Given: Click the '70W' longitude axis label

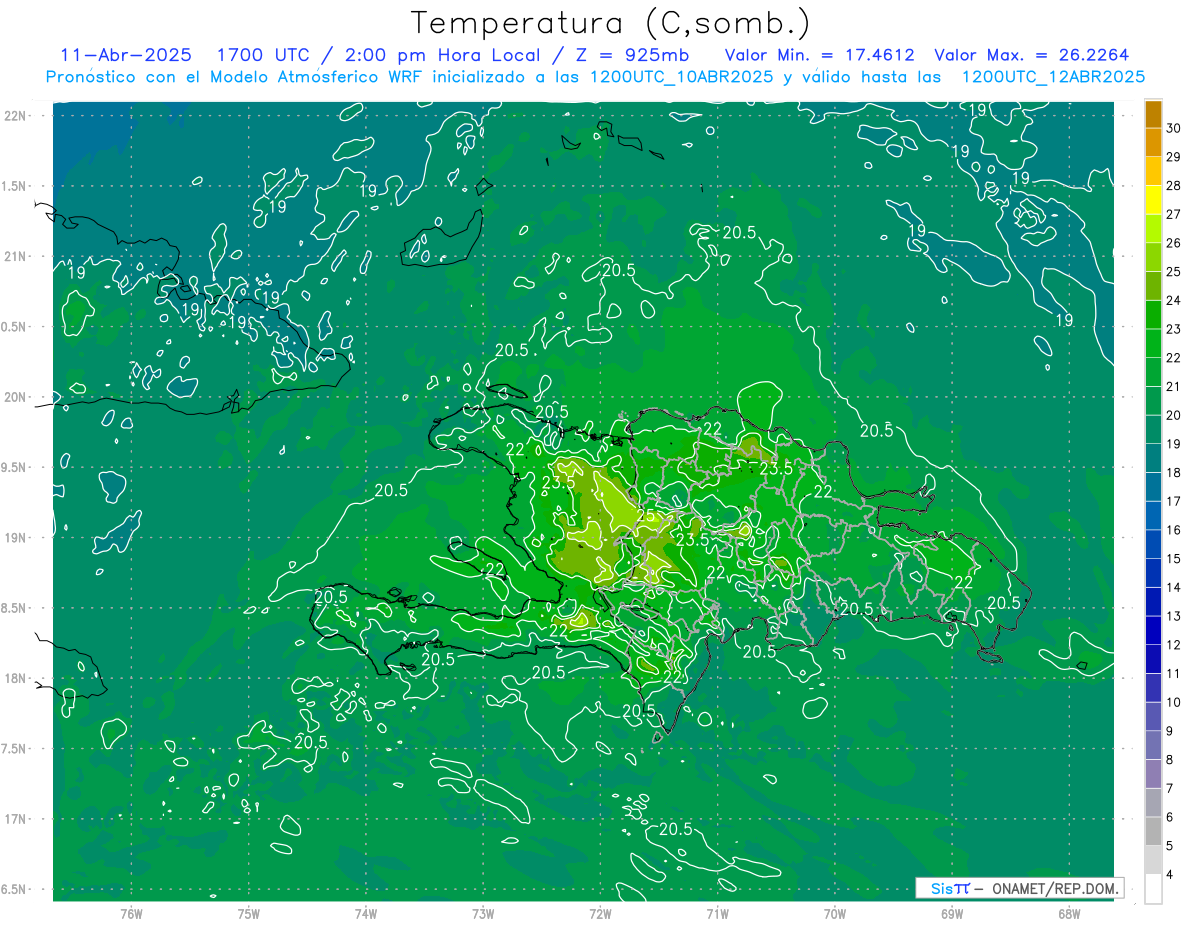Looking at the screenshot, I should pos(835,914).
